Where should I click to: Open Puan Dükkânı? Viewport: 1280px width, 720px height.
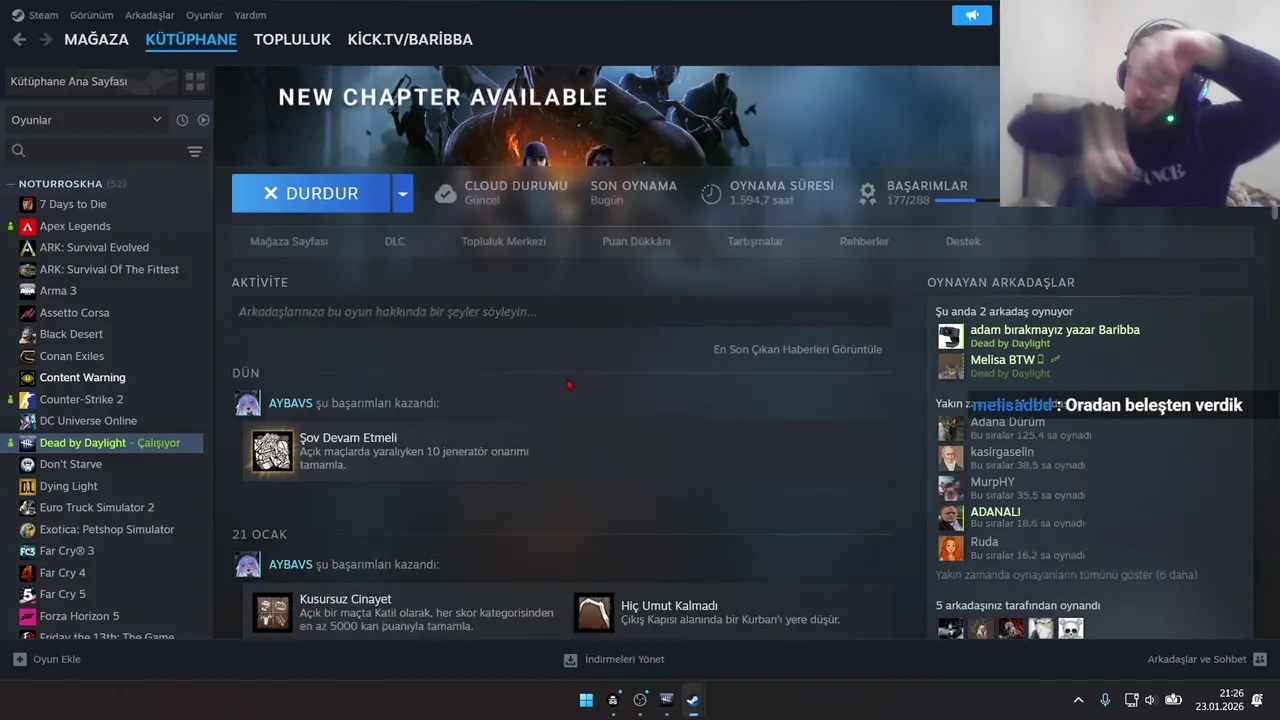(636, 241)
